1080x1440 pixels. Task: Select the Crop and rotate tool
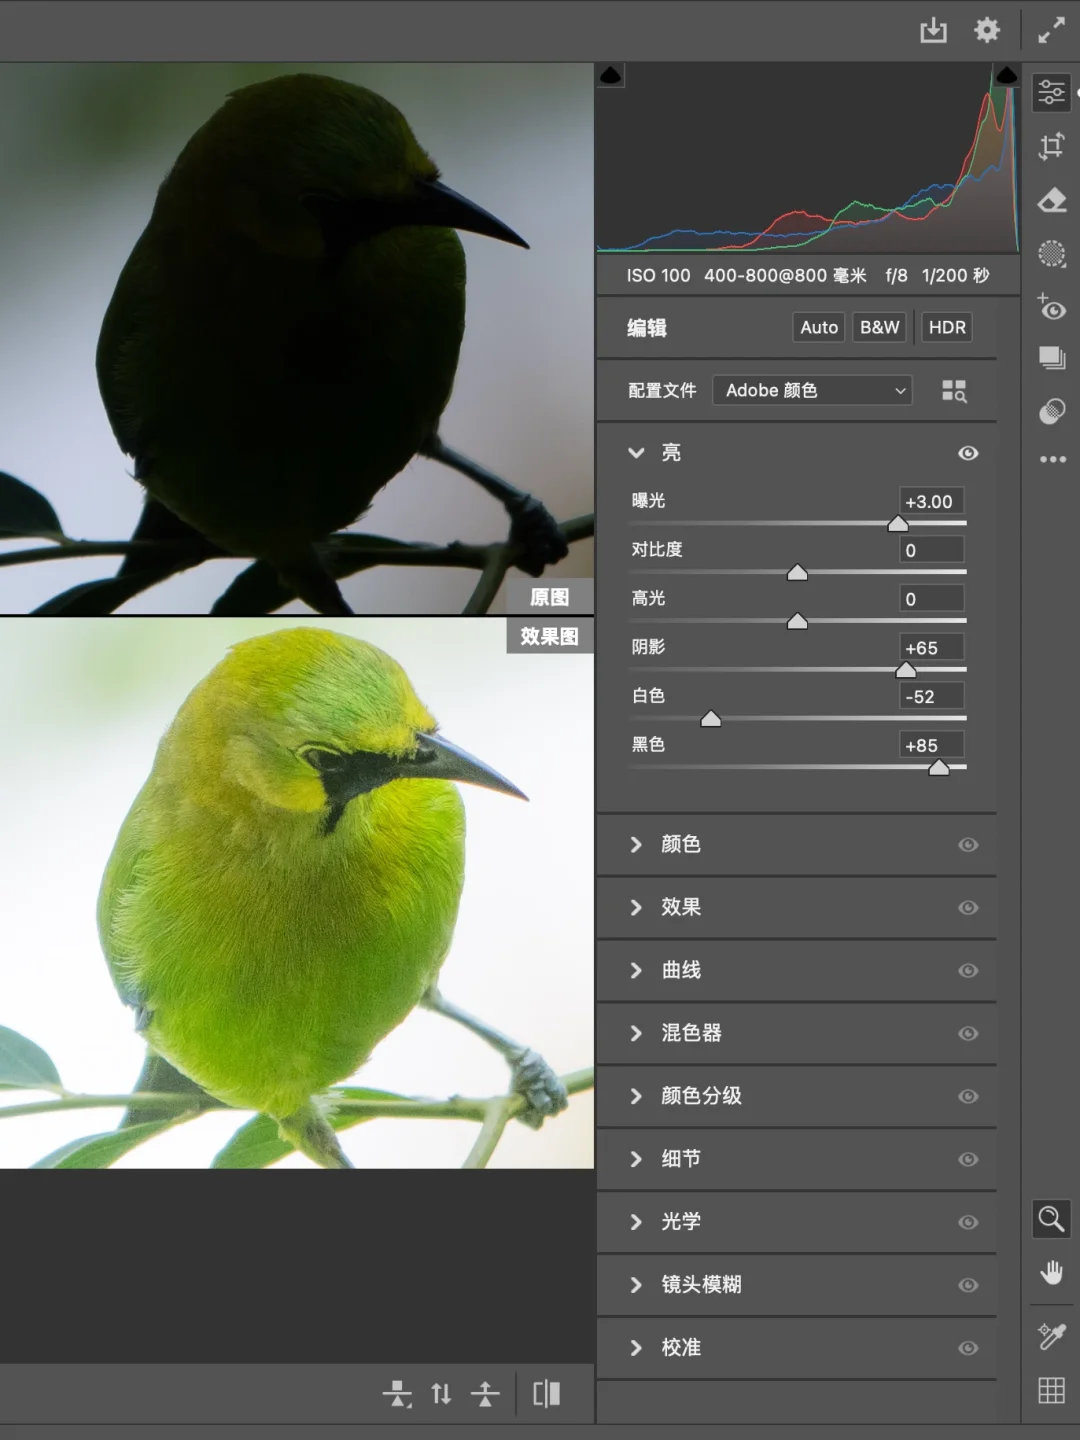pos(1051,147)
